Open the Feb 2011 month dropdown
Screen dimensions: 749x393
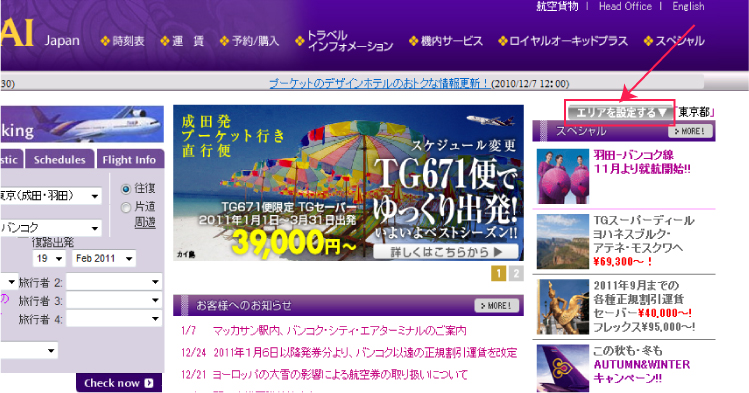point(104,258)
